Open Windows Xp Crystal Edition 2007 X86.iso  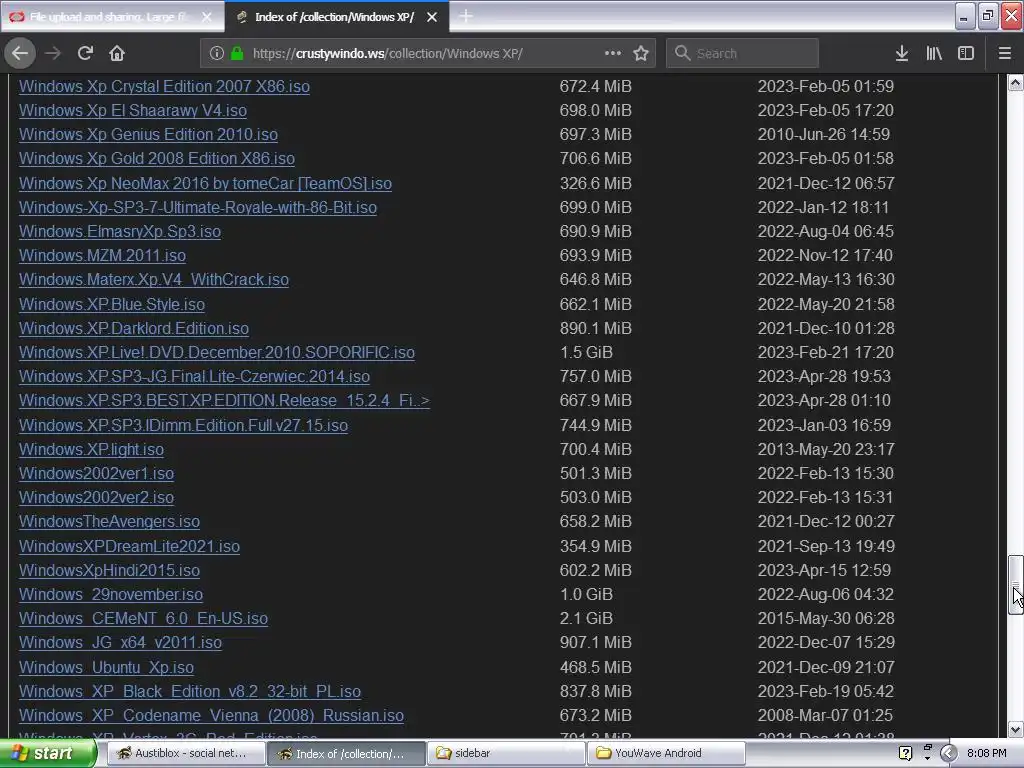[x=165, y=86]
